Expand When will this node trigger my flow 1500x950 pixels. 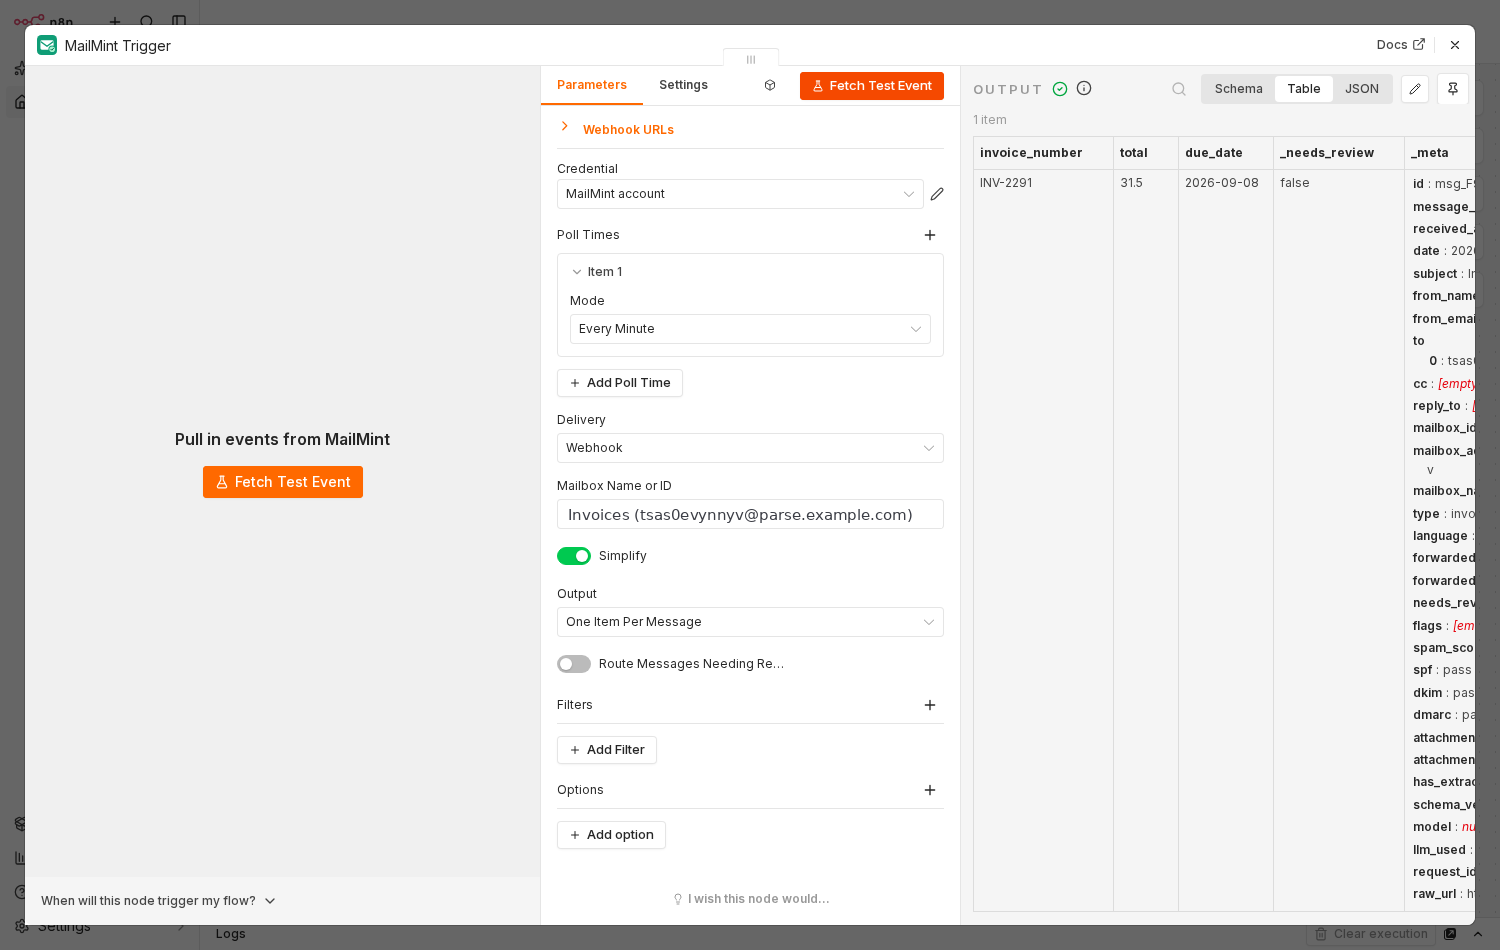coord(158,901)
